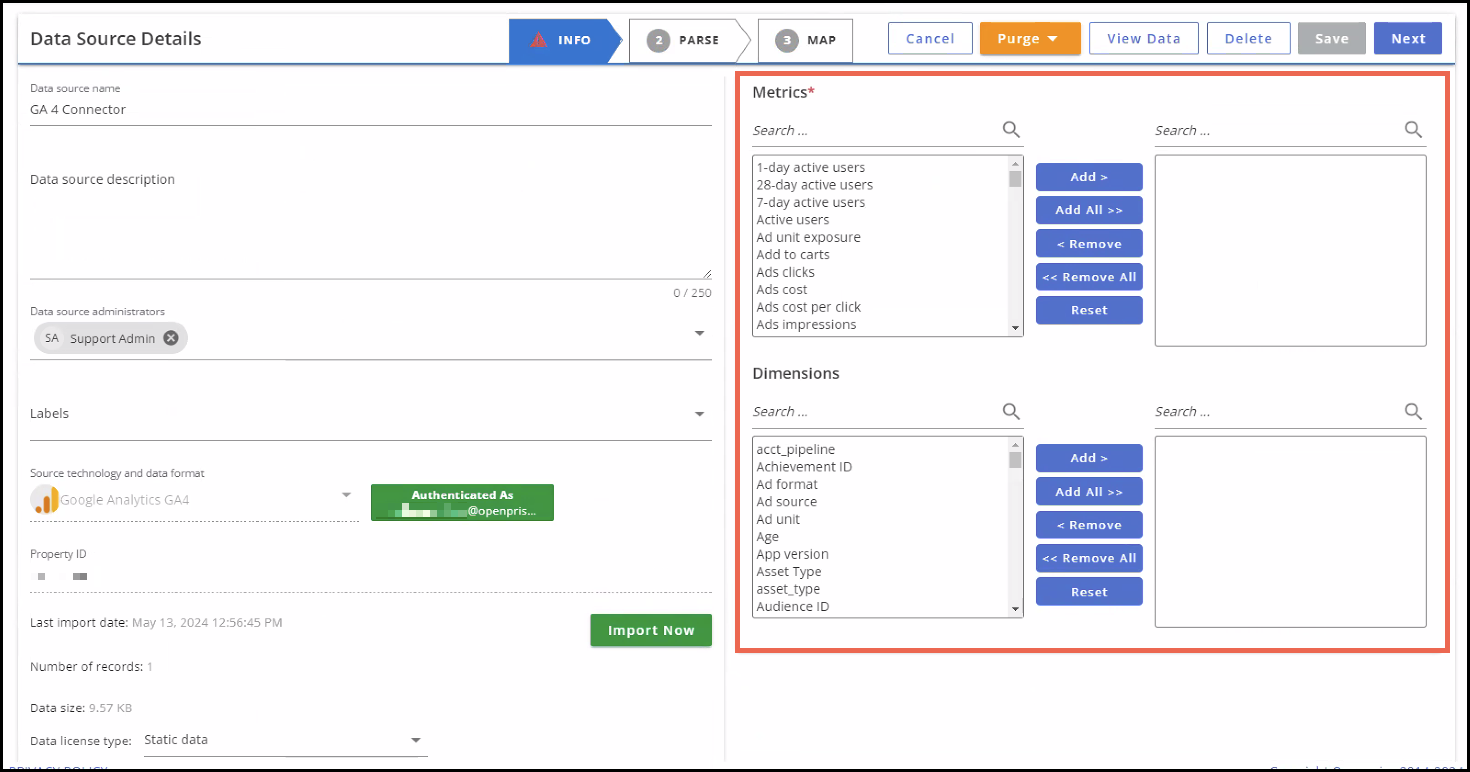Screen dimensions: 1470x772
Task: Click the Dimensions list scrollbar thumb
Action: [1015, 460]
